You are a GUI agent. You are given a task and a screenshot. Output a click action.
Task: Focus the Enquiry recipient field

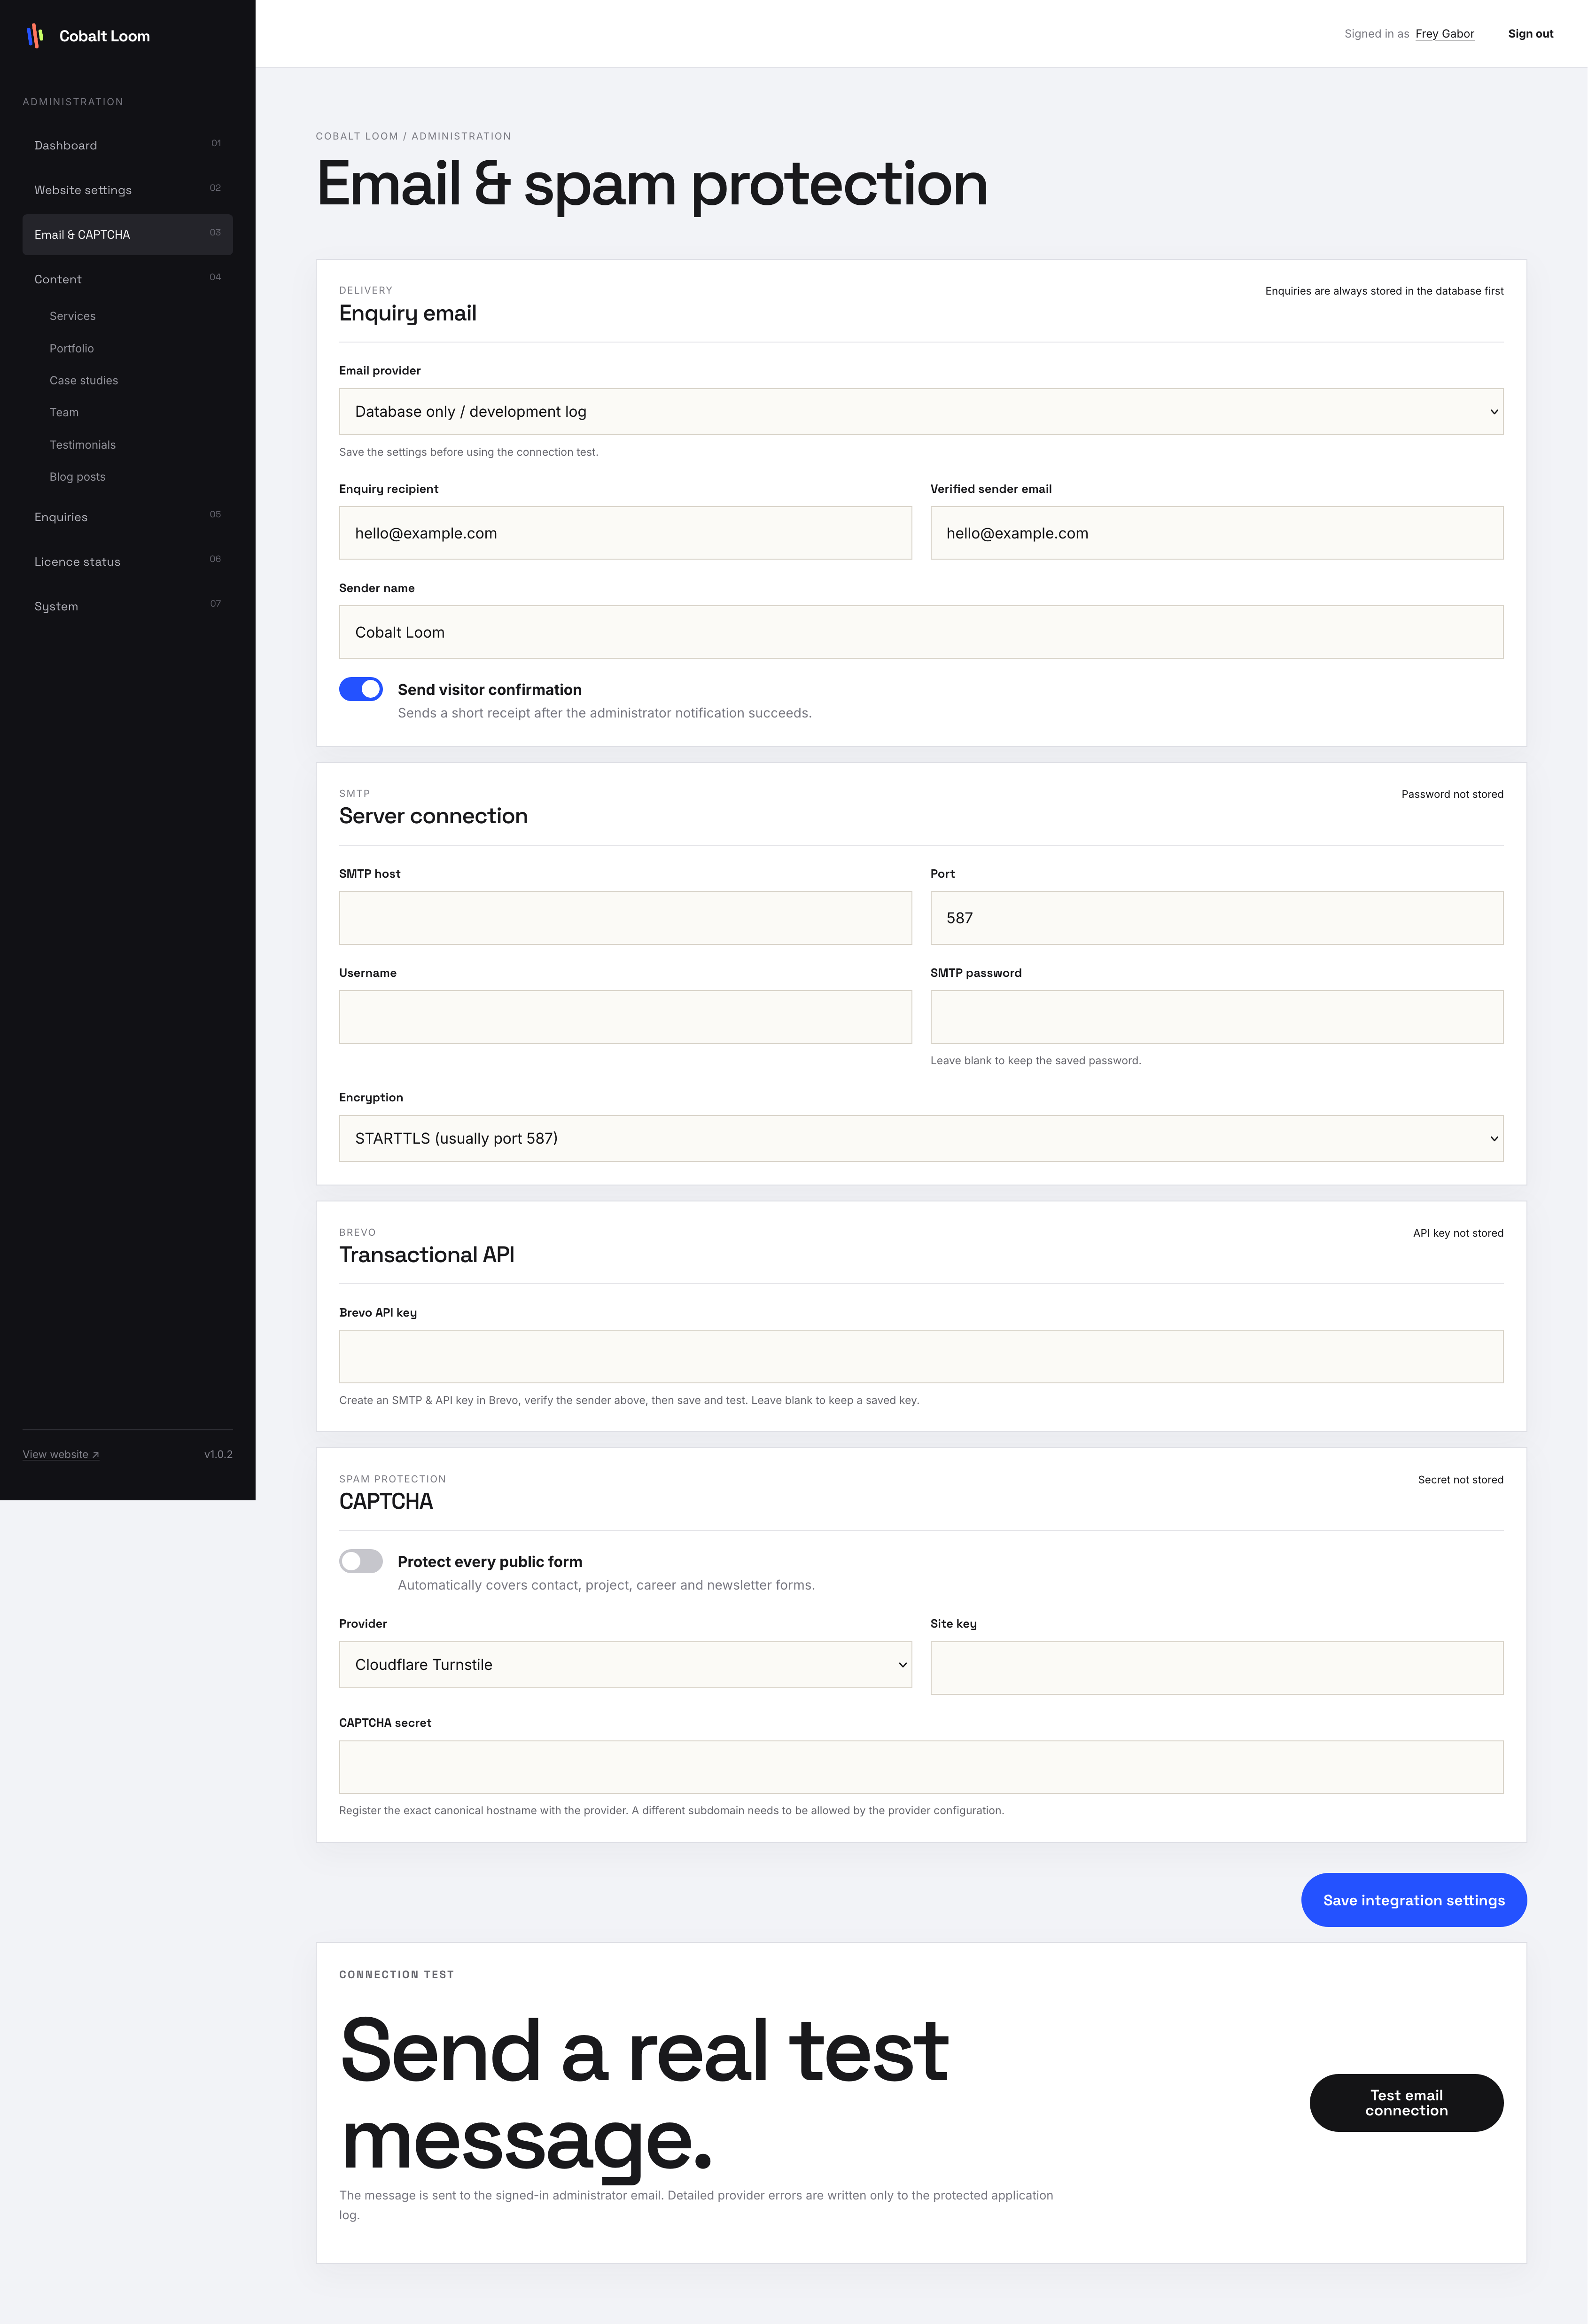[x=625, y=533]
